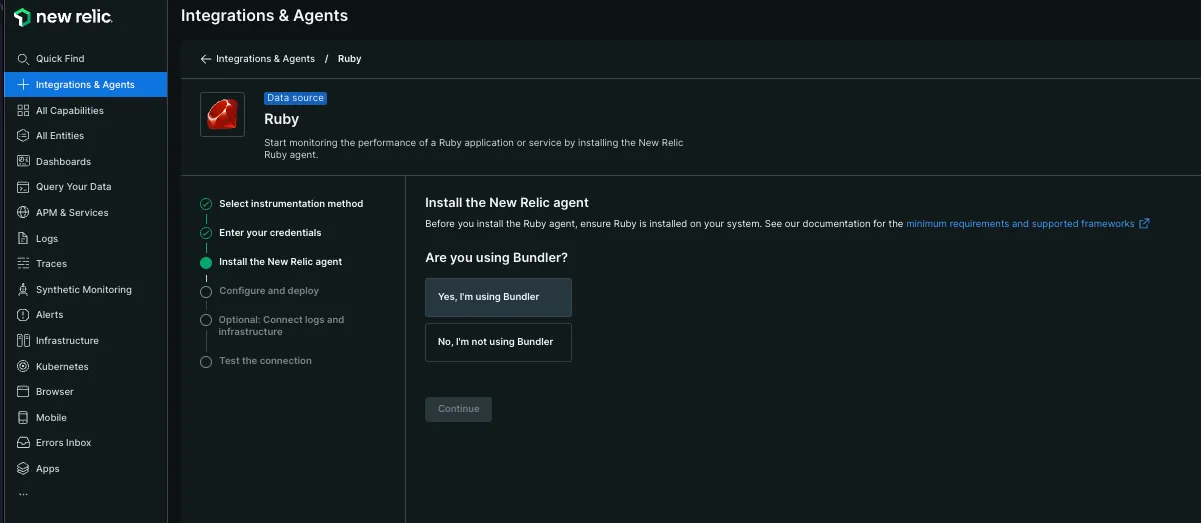Go back via Integrations & Agents breadcrumb

pos(264,59)
